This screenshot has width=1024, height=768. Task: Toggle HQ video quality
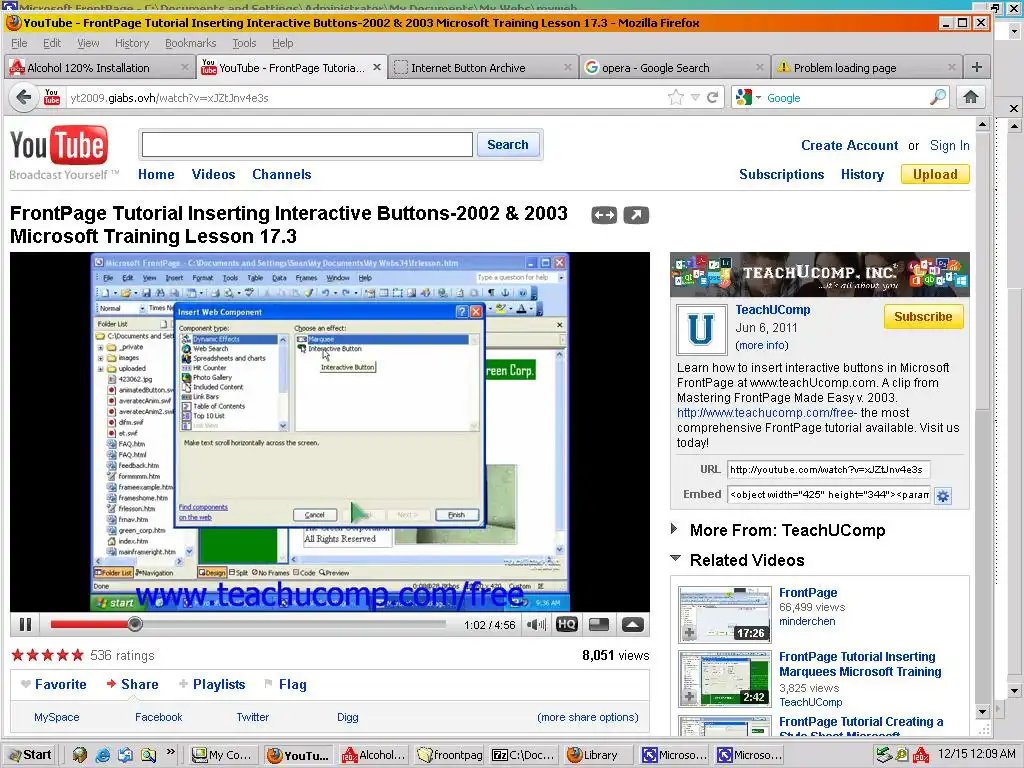pyautogui.click(x=566, y=624)
